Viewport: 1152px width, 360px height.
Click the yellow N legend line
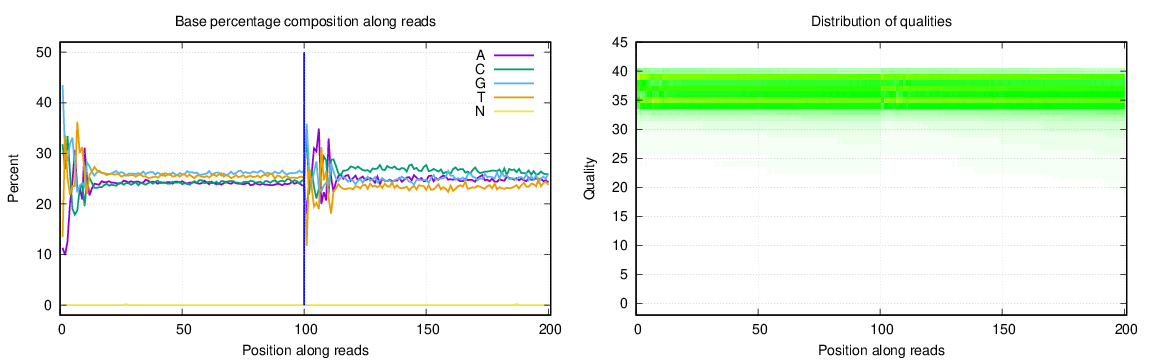point(513,111)
